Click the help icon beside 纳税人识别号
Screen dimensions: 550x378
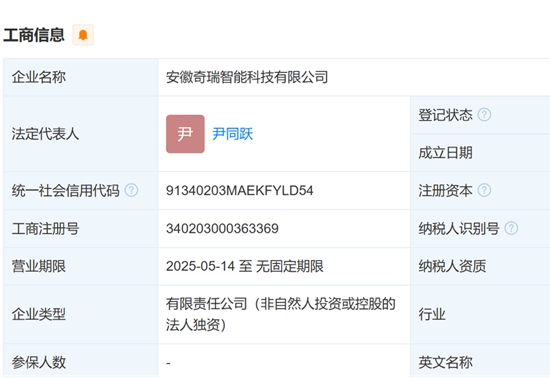[511, 228]
